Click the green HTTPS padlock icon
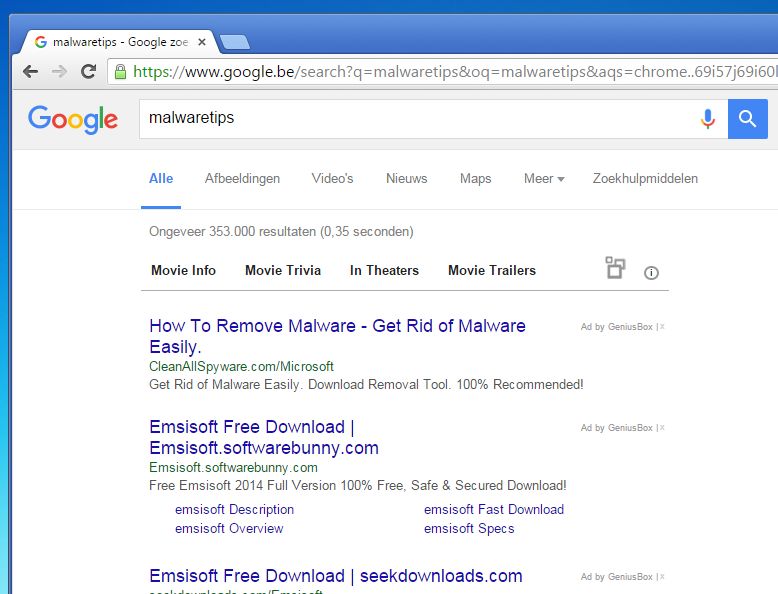This screenshot has height=594, width=778. coord(120,72)
